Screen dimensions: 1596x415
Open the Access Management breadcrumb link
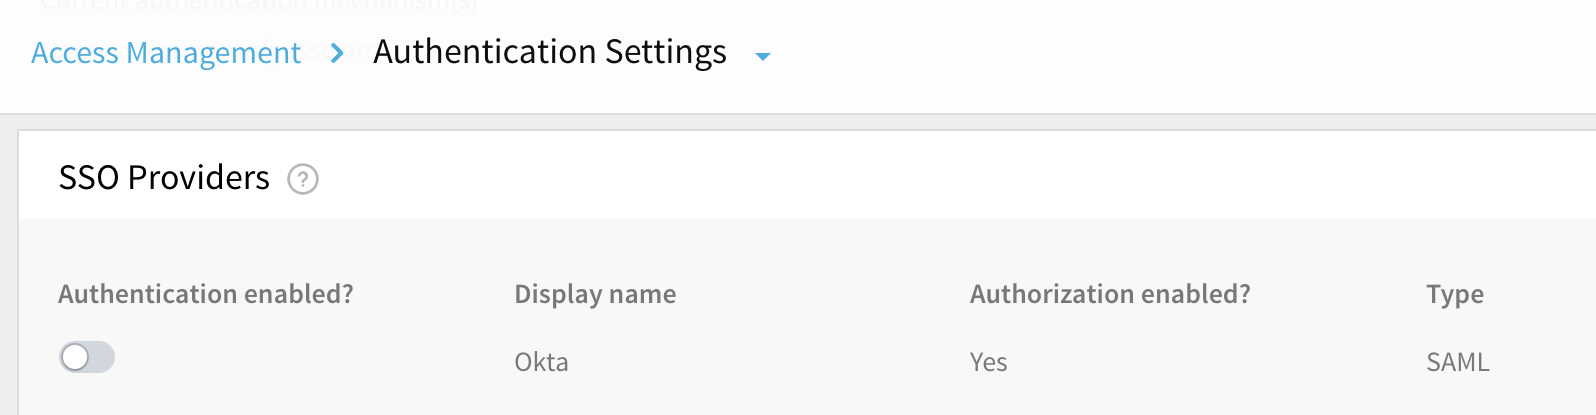tap(166, 53)
